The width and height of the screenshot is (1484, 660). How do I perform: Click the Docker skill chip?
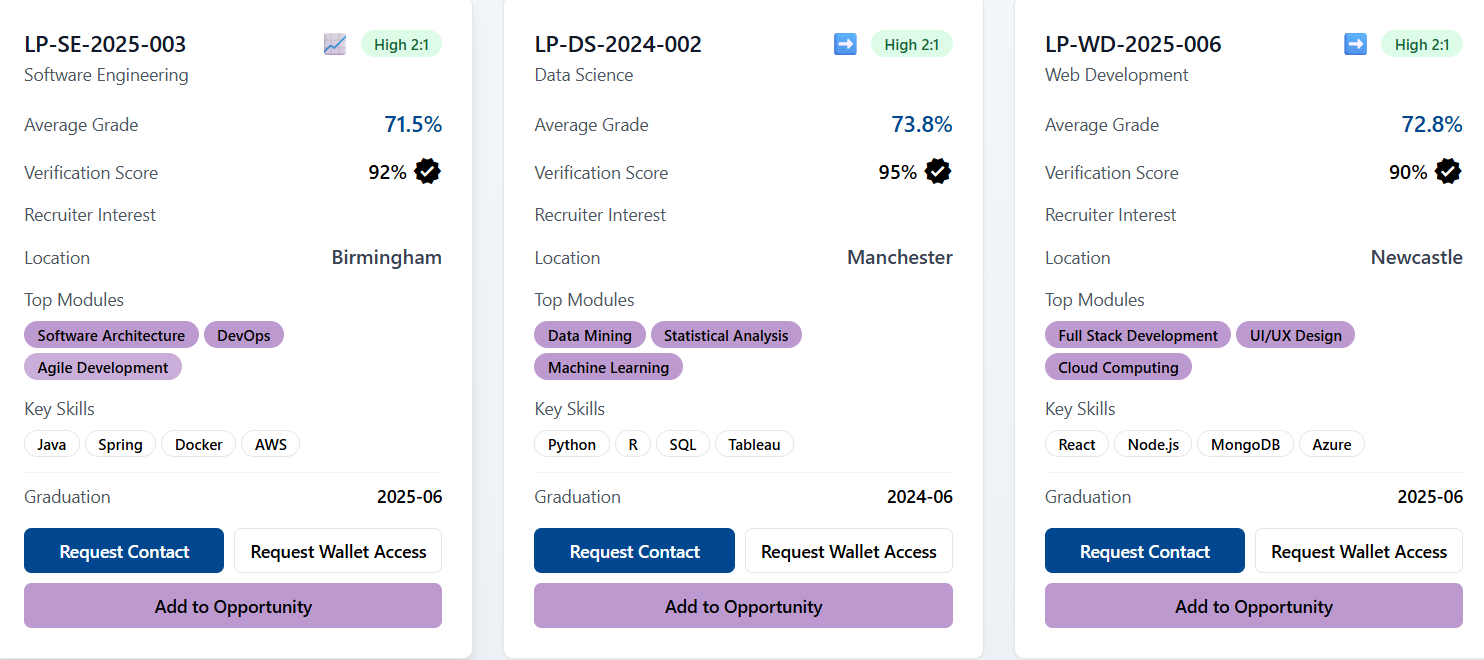coord(198,444)
